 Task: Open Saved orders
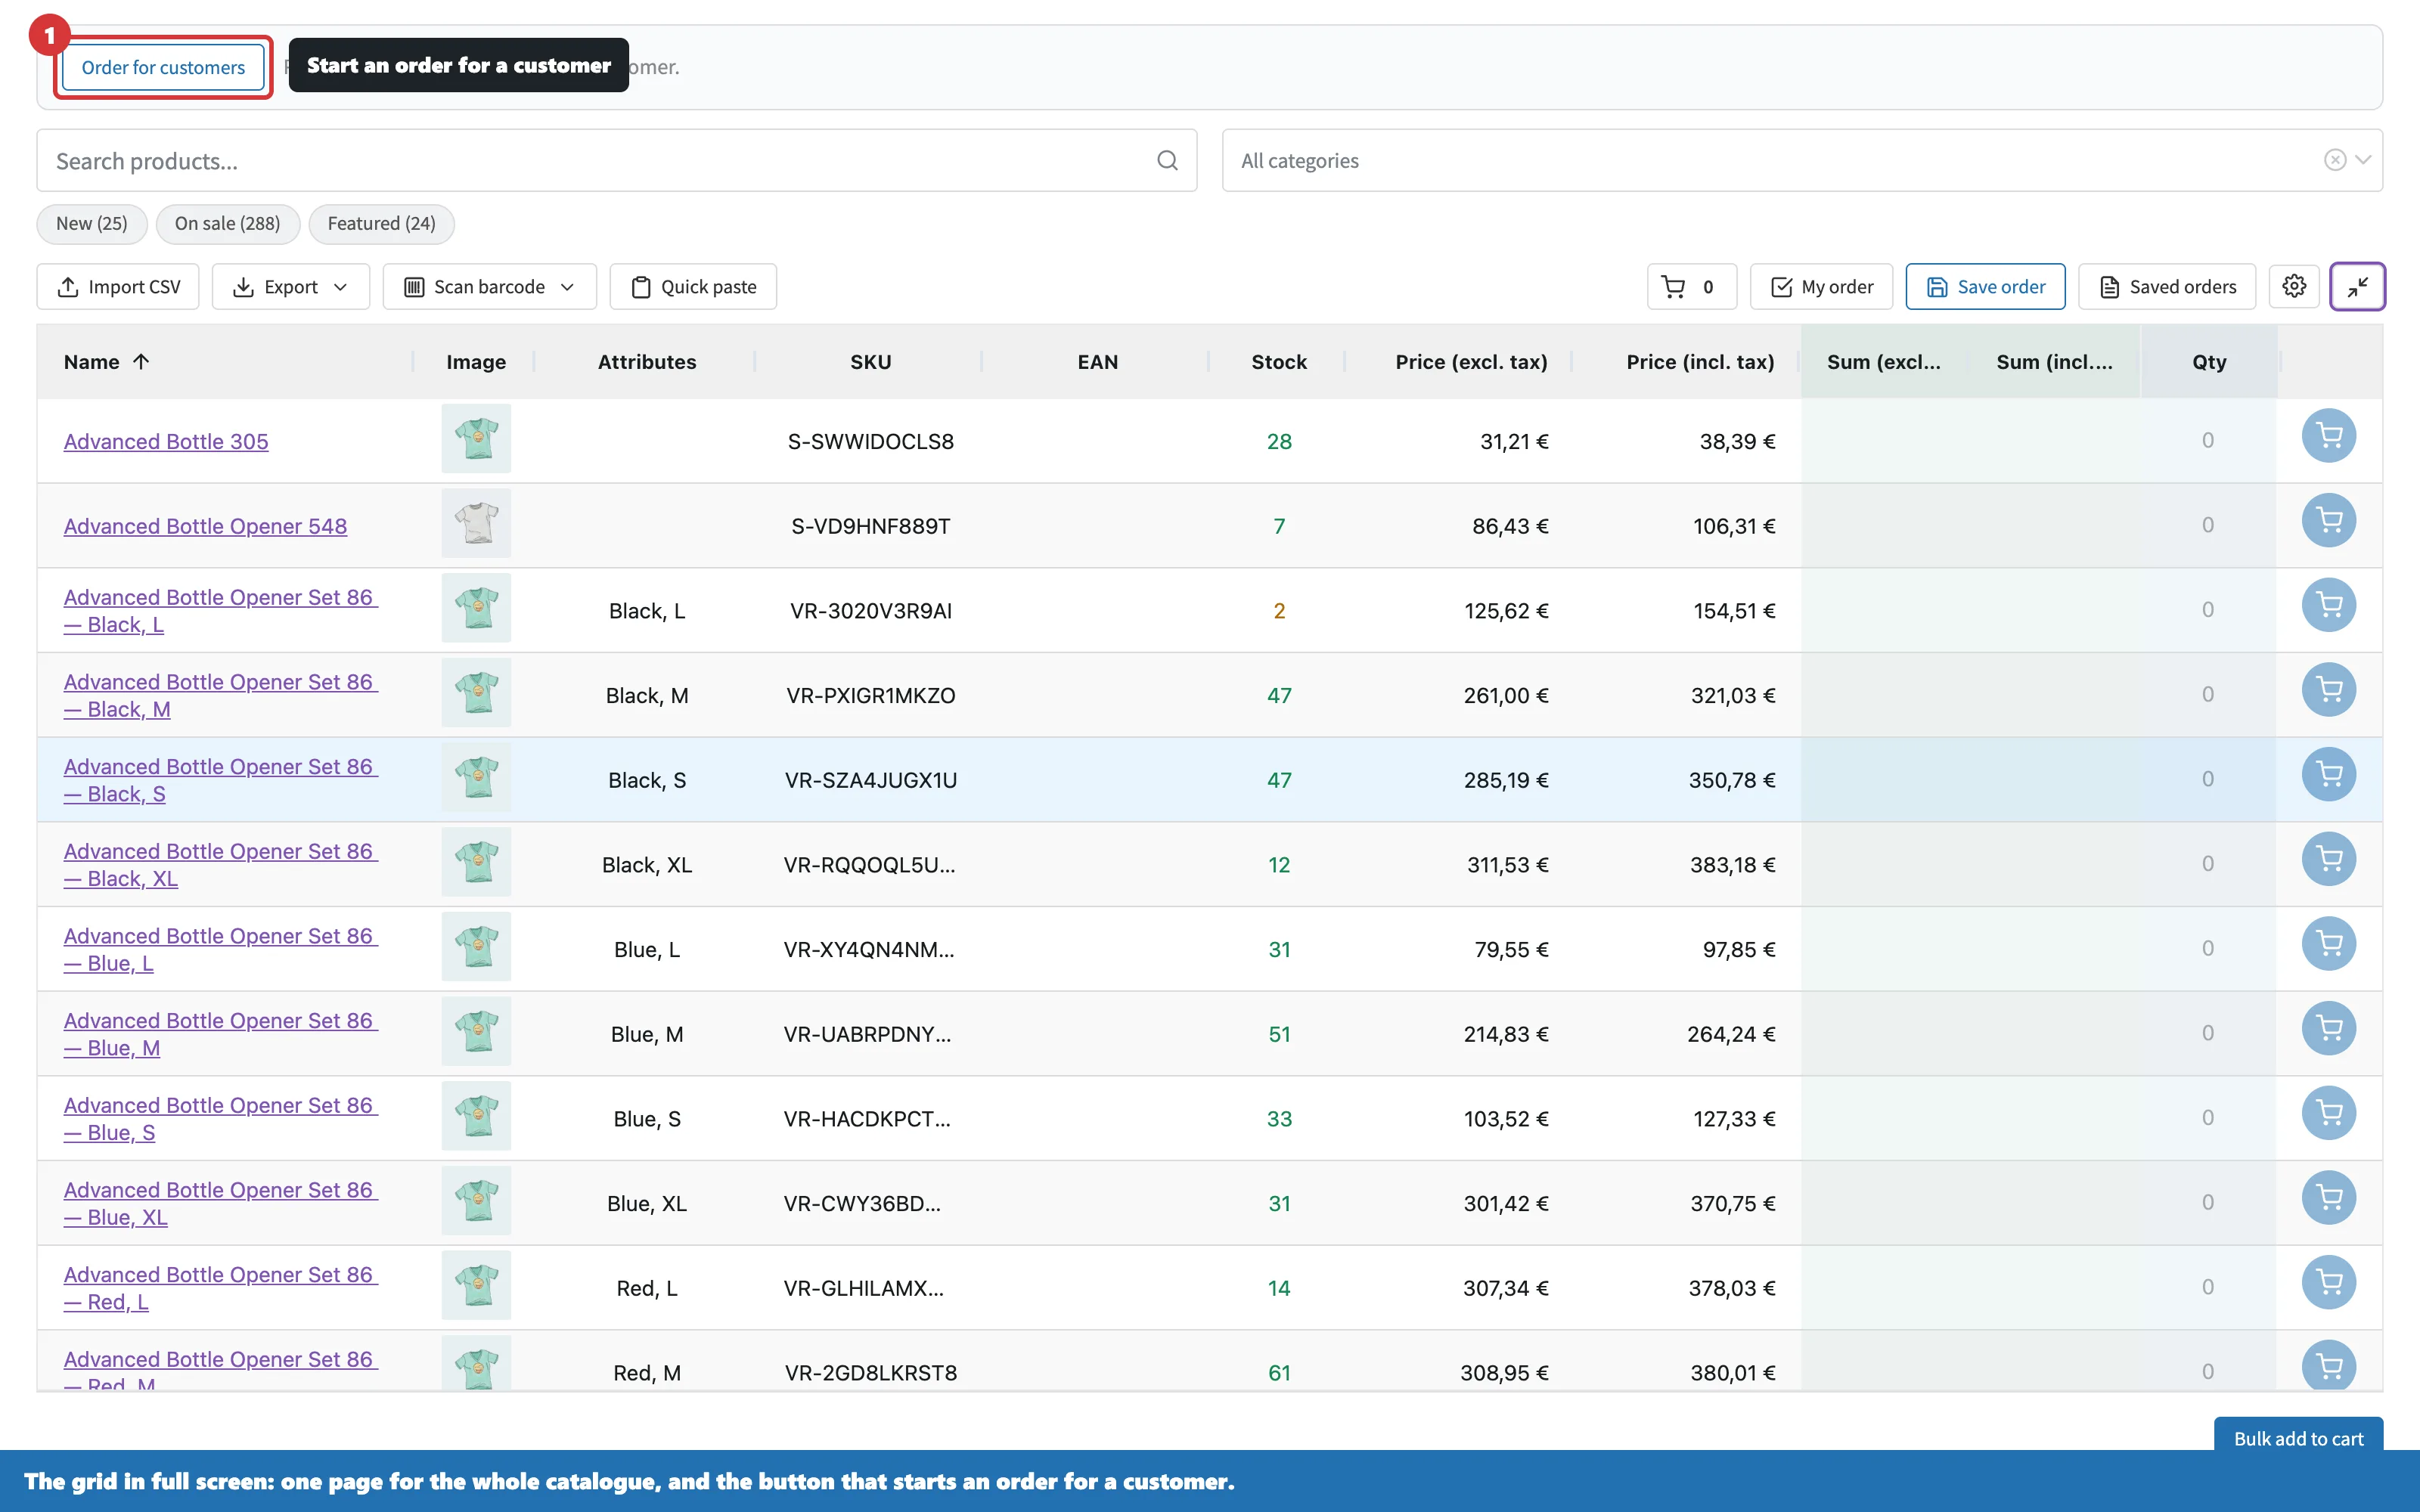[2167, 287]
